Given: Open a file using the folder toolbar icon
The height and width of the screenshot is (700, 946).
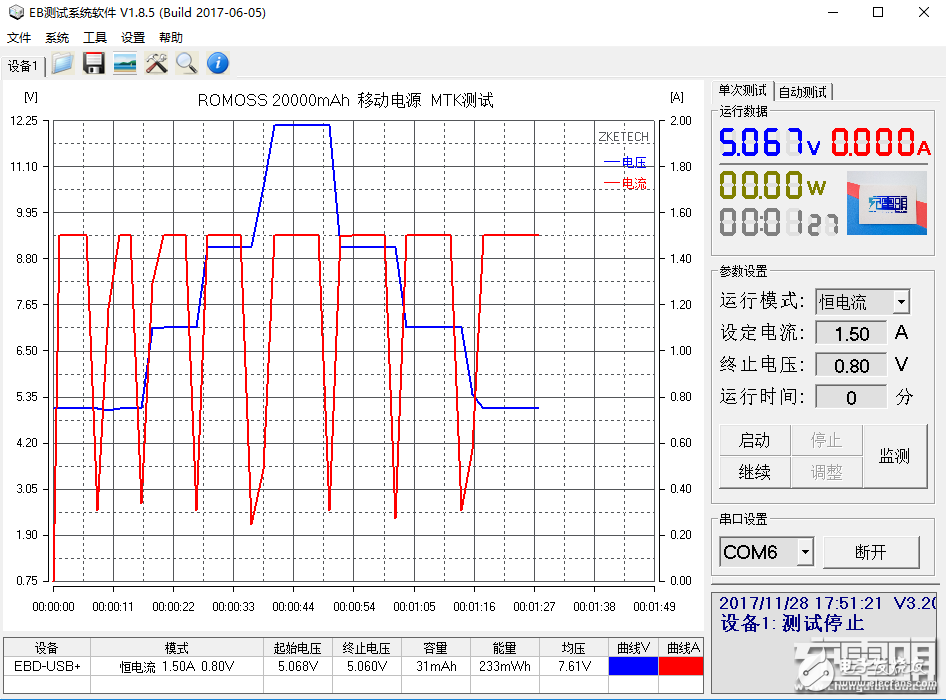Looking at the screenshot, I should (x=60, y=64).
